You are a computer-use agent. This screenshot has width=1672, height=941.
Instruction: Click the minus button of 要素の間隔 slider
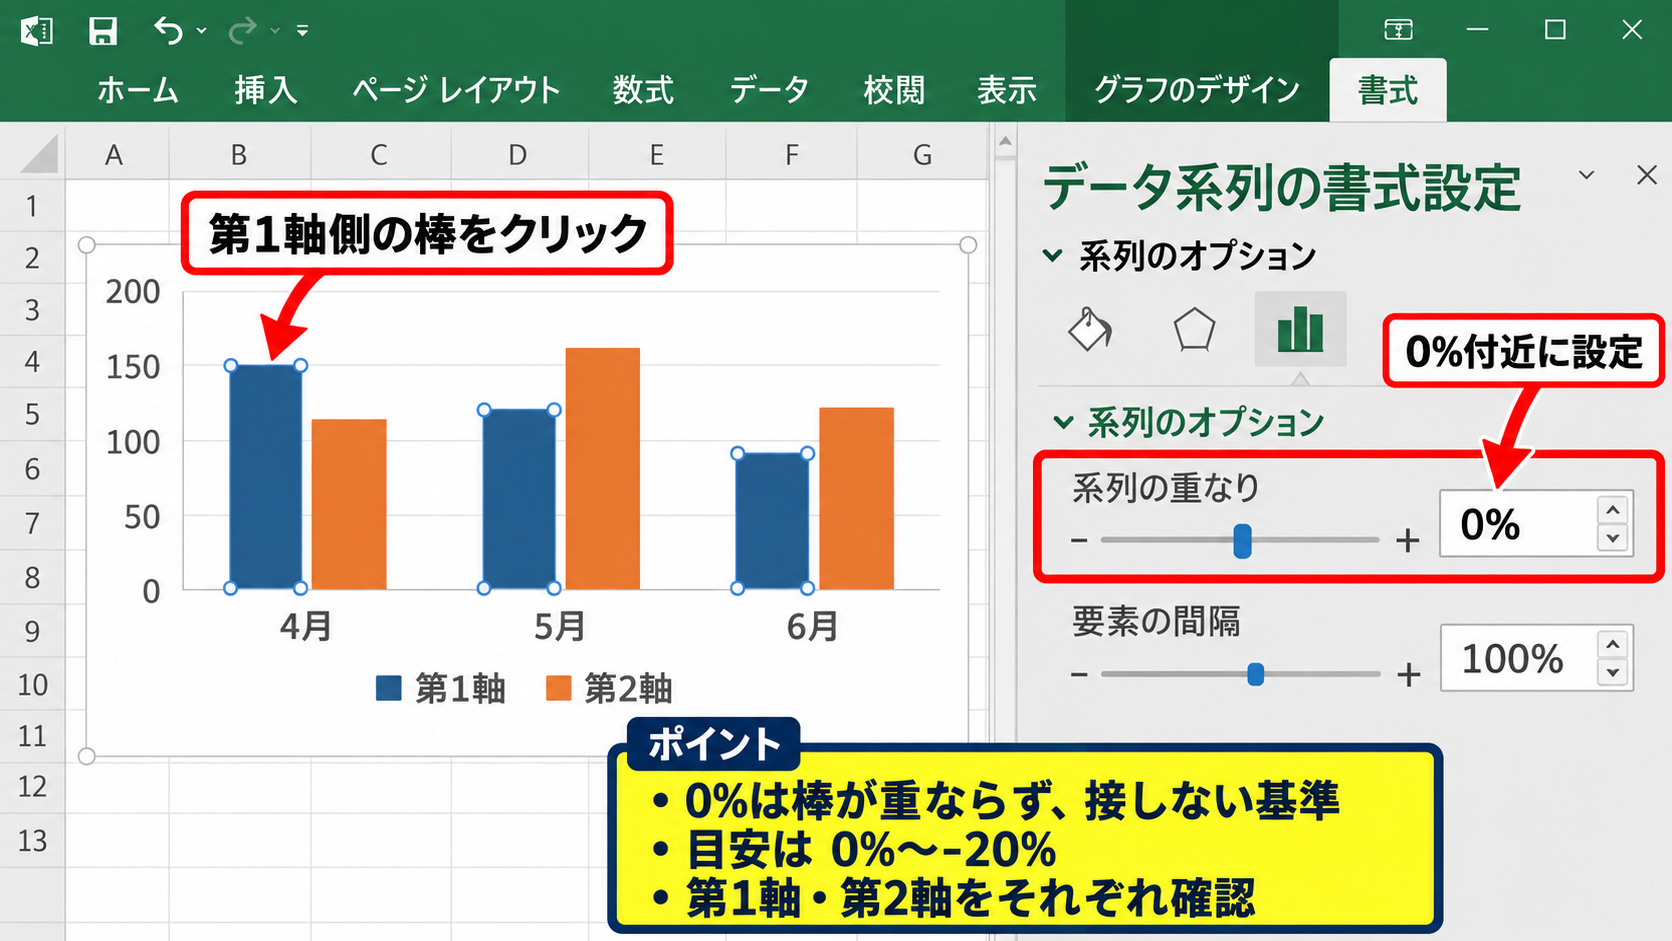pyautogui.click(x=1079, y=675)
